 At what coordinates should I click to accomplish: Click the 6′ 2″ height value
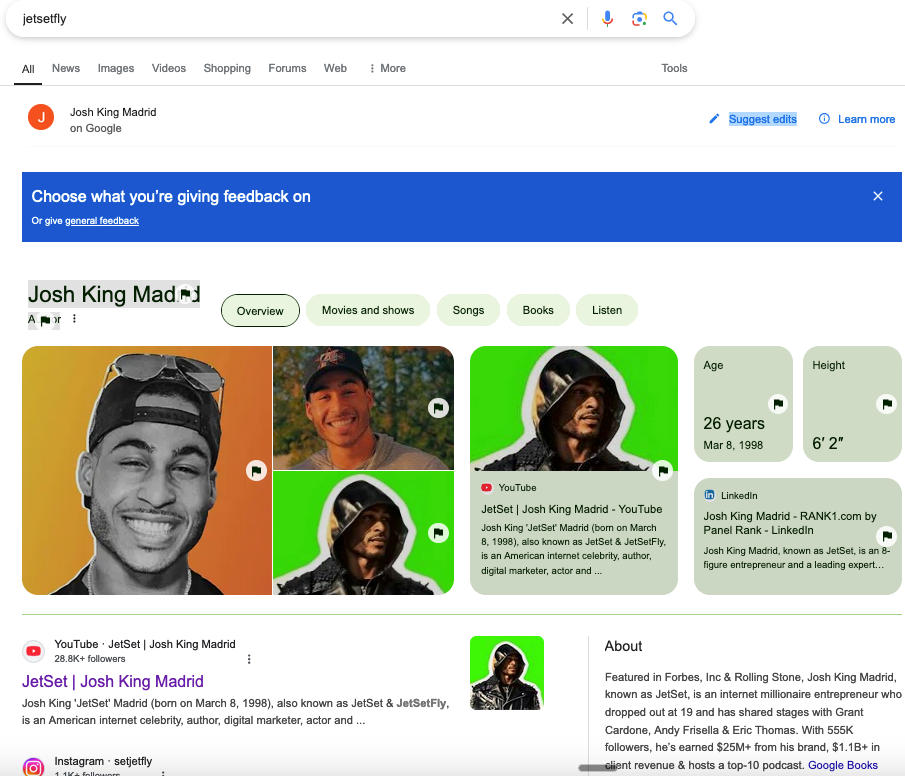click(828, 443)
